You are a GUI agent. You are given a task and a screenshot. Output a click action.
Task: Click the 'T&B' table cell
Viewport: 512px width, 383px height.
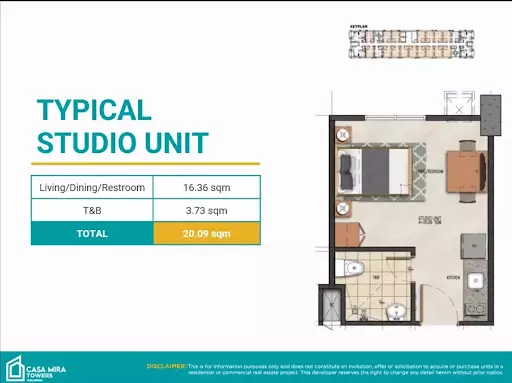click(92, 210)
